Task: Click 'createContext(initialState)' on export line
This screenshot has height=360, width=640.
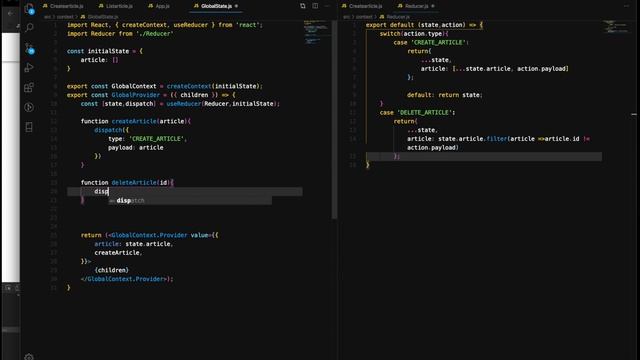Action: 214,86
